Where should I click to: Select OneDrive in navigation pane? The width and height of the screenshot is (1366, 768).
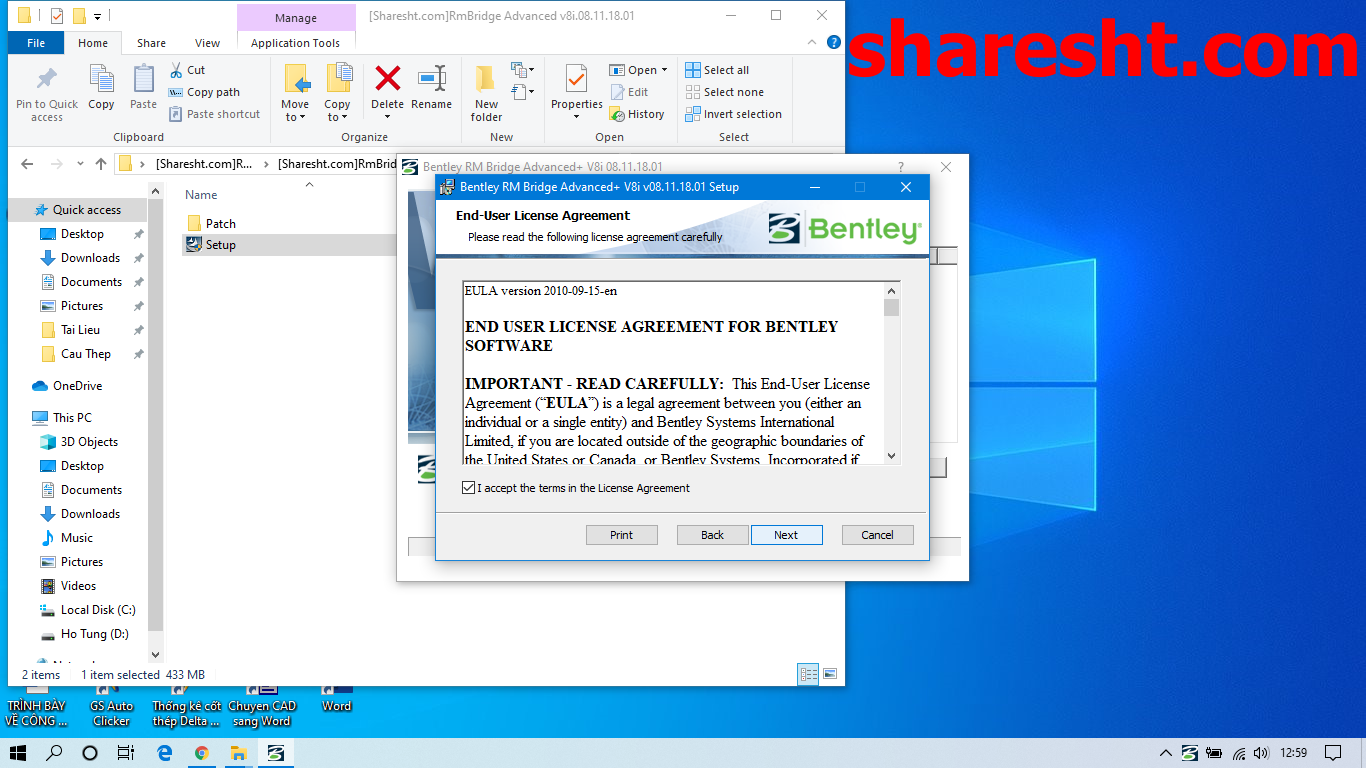click(68, 386)
